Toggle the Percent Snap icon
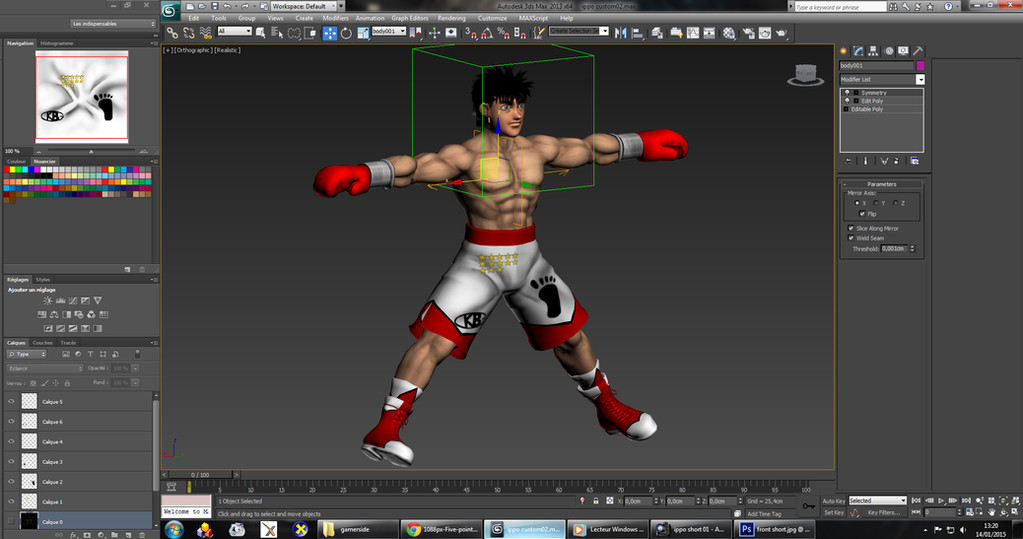The image size is (1023, 539). [503, 33]
